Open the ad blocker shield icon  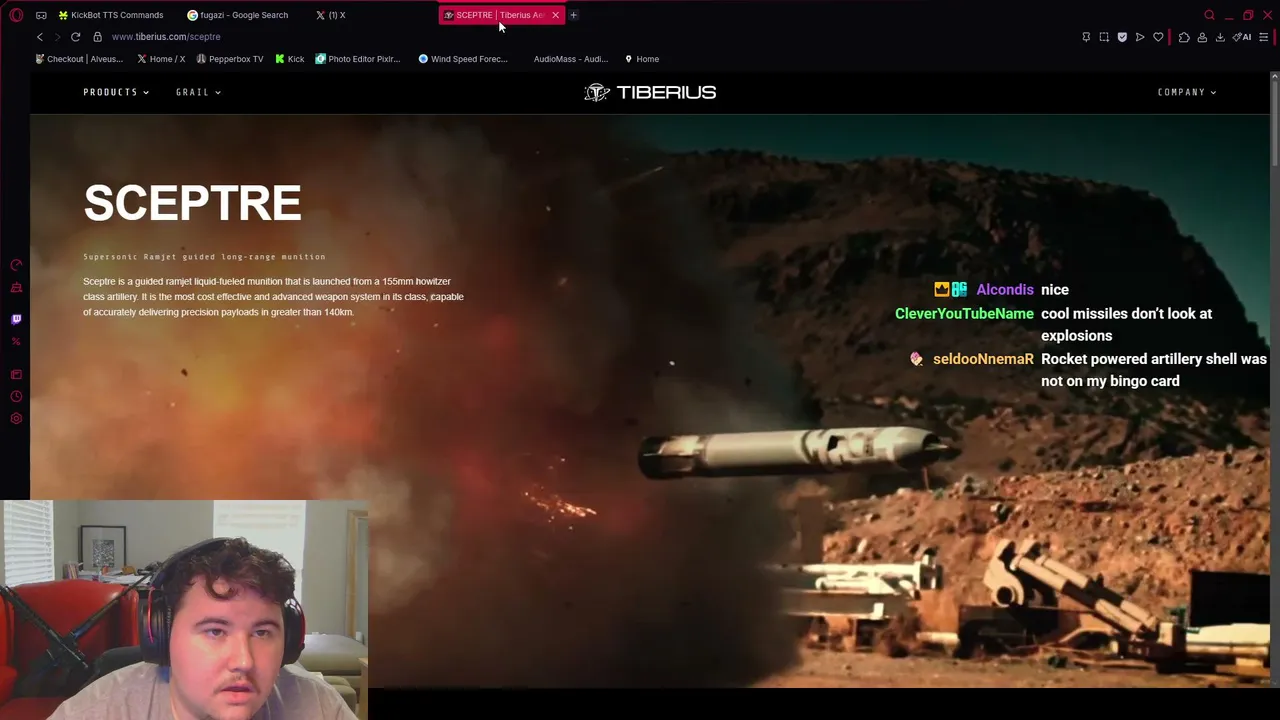pos(1122,37)
